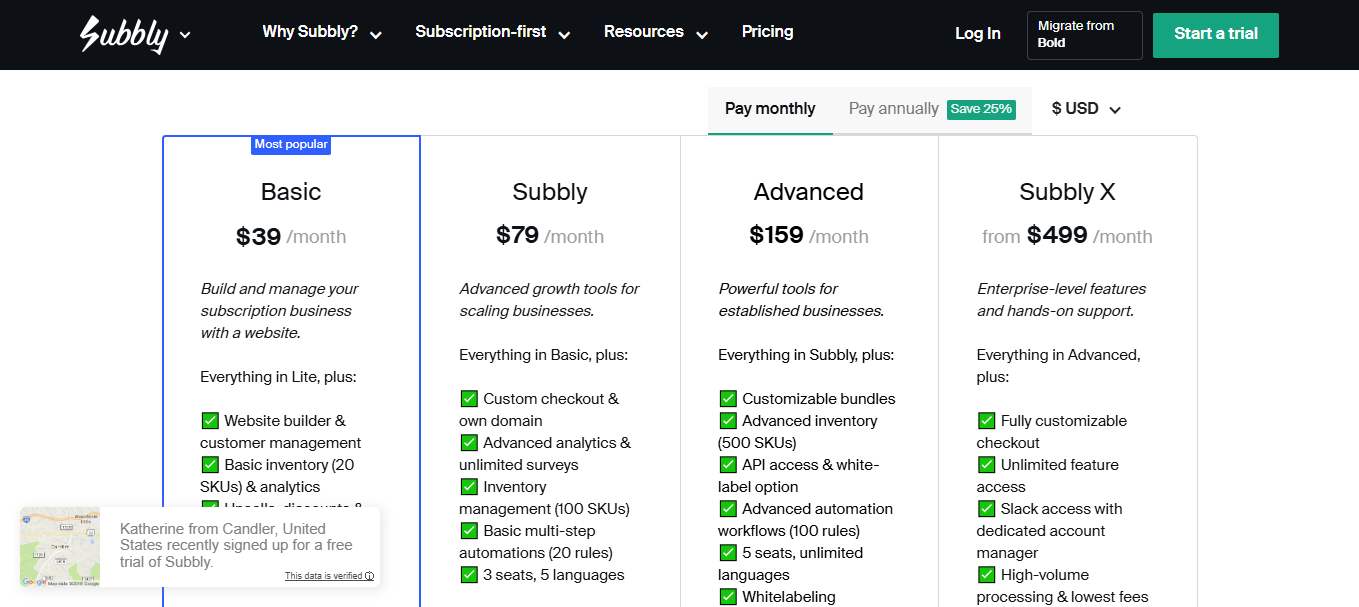The width and height of the screenshot is (1359, 607).
Task: Click the green check next to Customizable bundles
Action: [x=728, y=399]
